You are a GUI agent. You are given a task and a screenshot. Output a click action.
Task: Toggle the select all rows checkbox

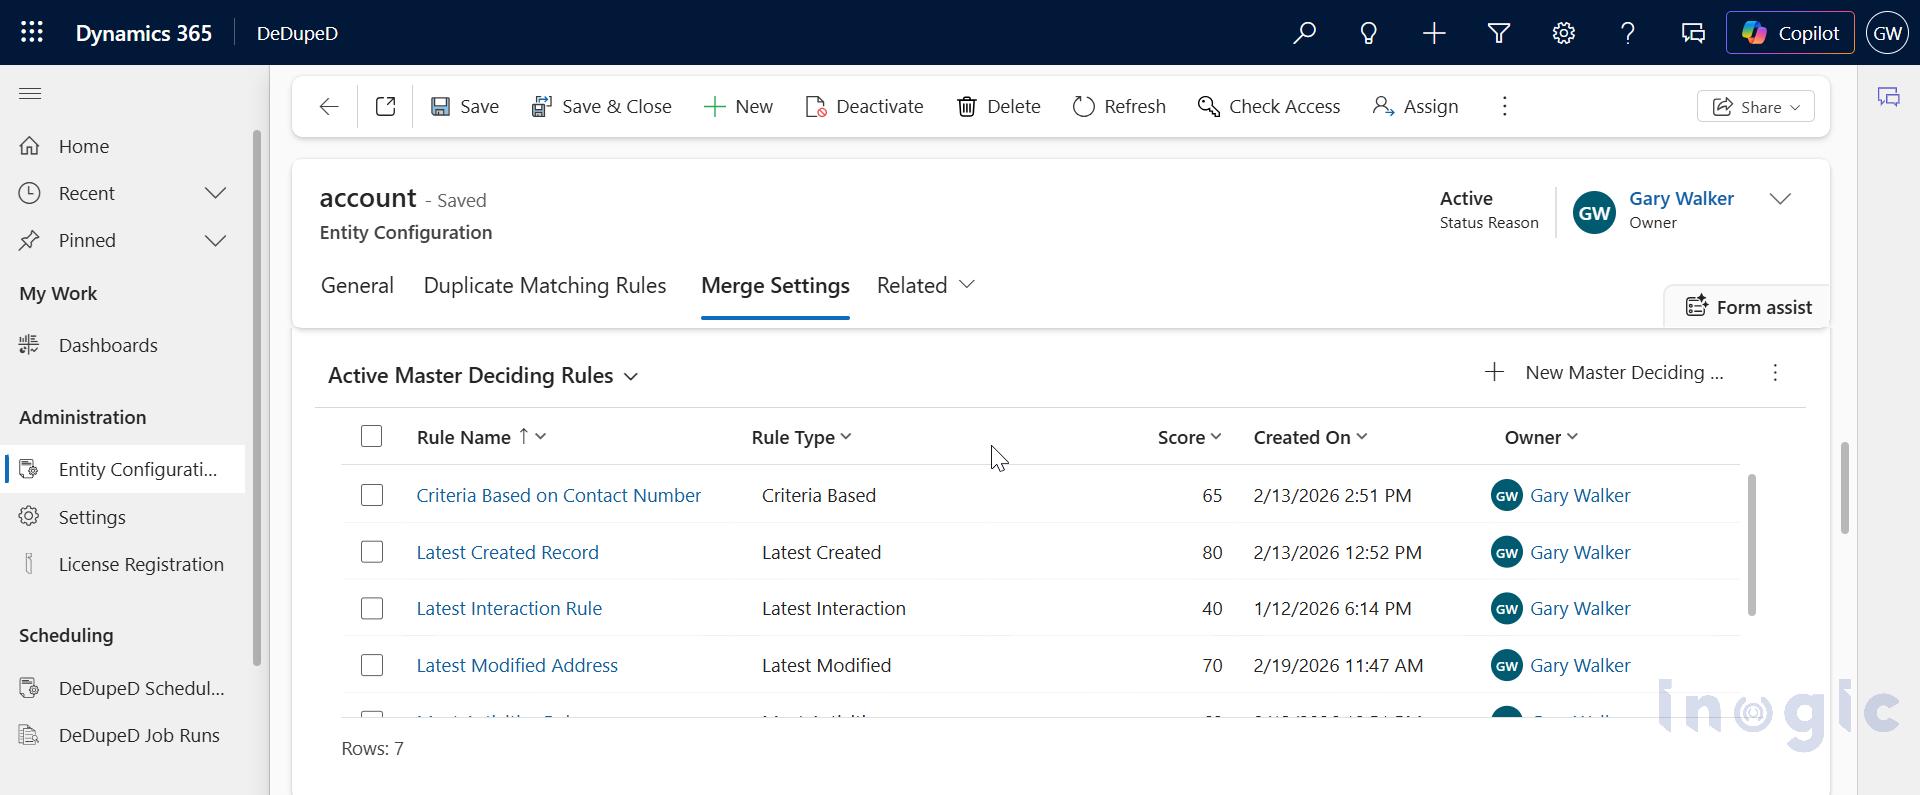point(371,436)
